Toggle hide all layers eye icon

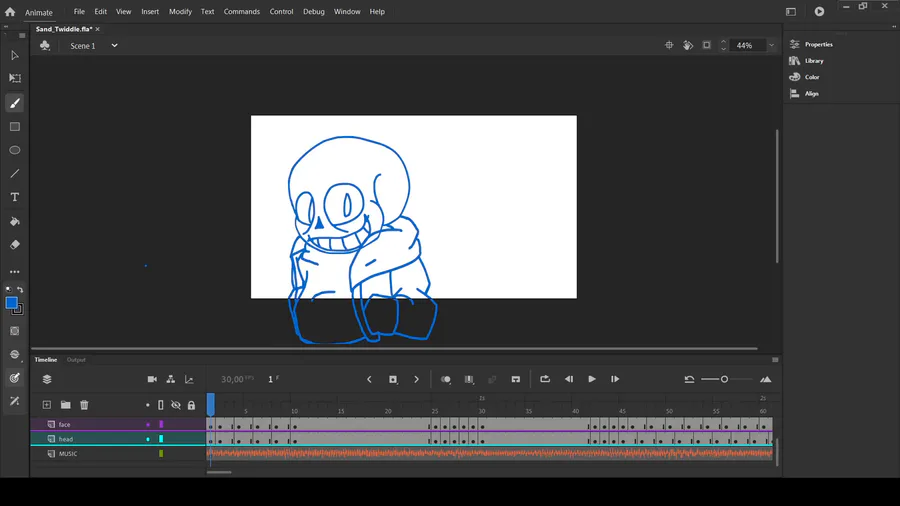point(176,405)
